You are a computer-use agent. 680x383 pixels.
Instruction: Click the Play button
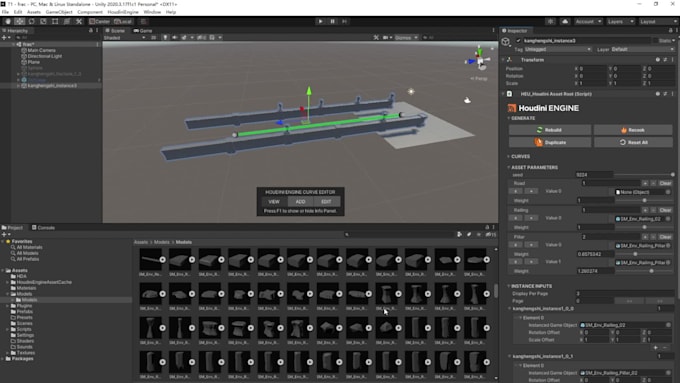320,21
